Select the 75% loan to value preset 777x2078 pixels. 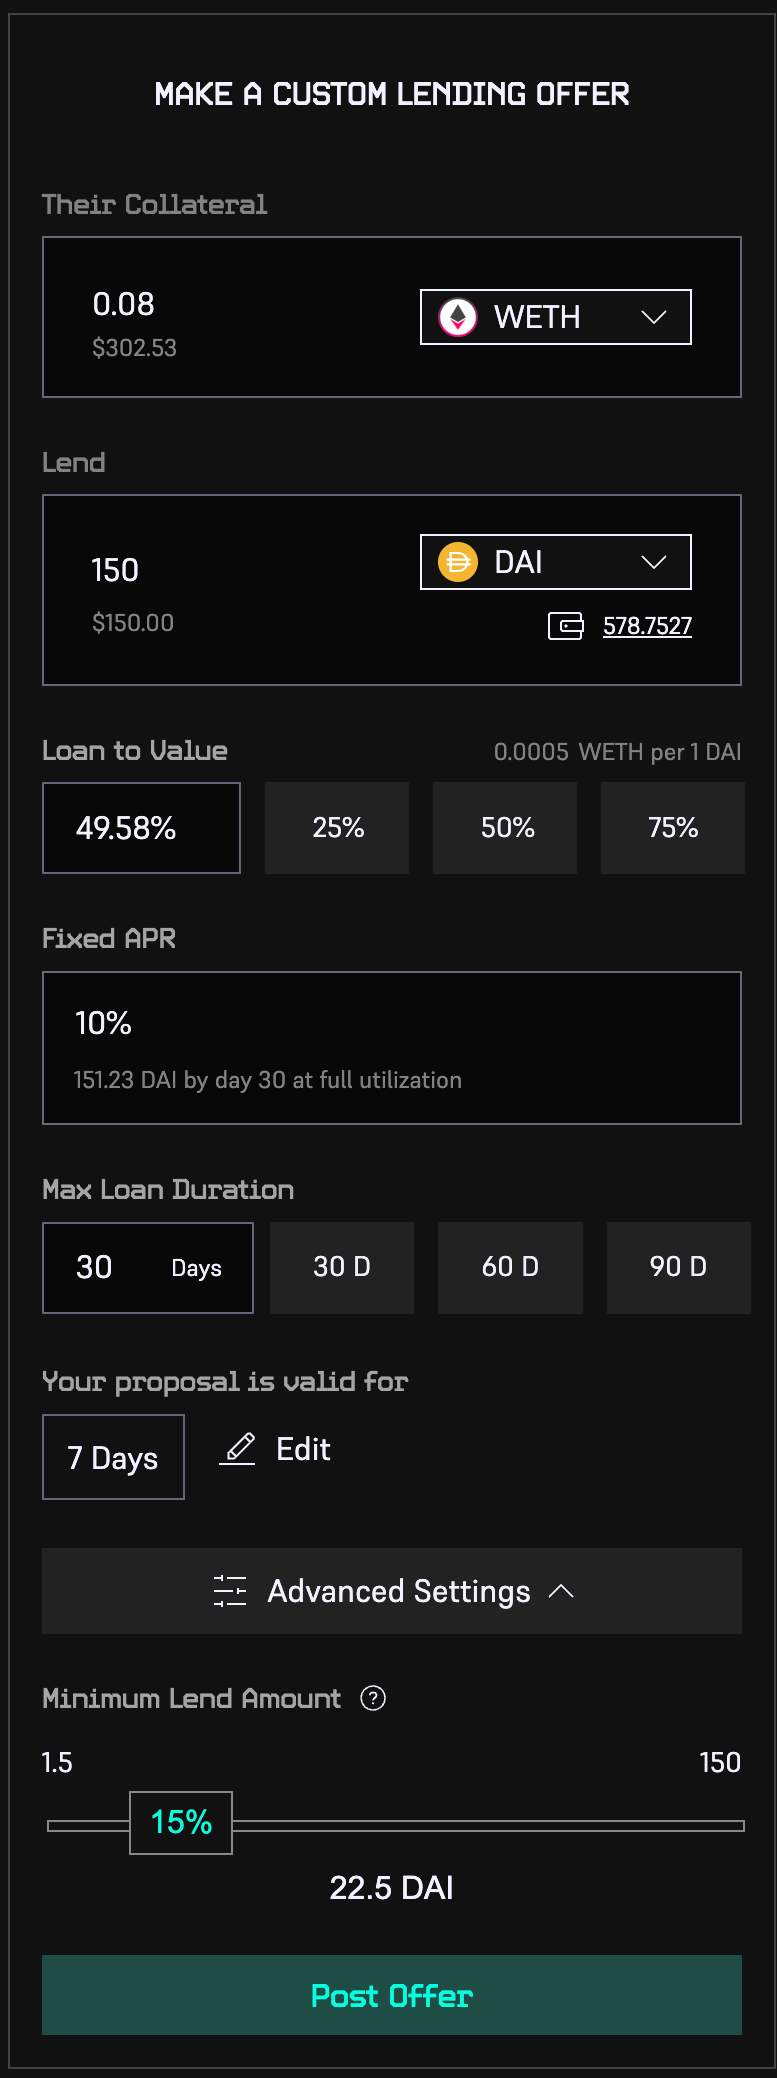click(x=673, y=828)
